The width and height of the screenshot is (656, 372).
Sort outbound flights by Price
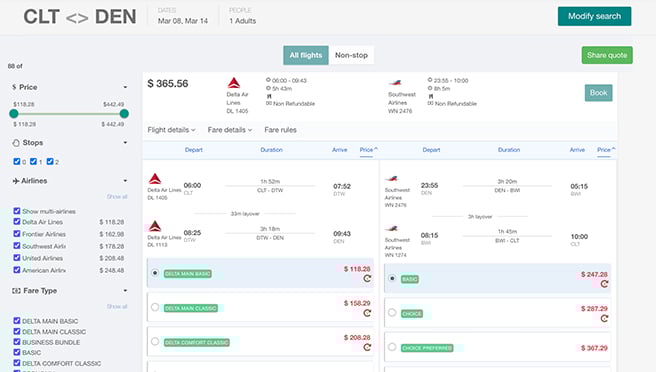click(369, 150)
